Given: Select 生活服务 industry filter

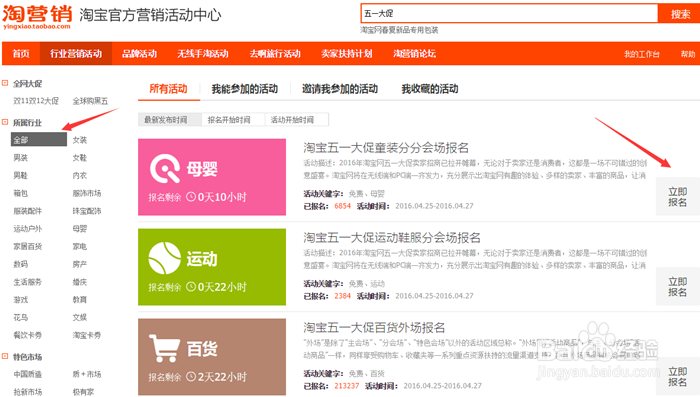Looking at the screenshot, I should [28, 282].
